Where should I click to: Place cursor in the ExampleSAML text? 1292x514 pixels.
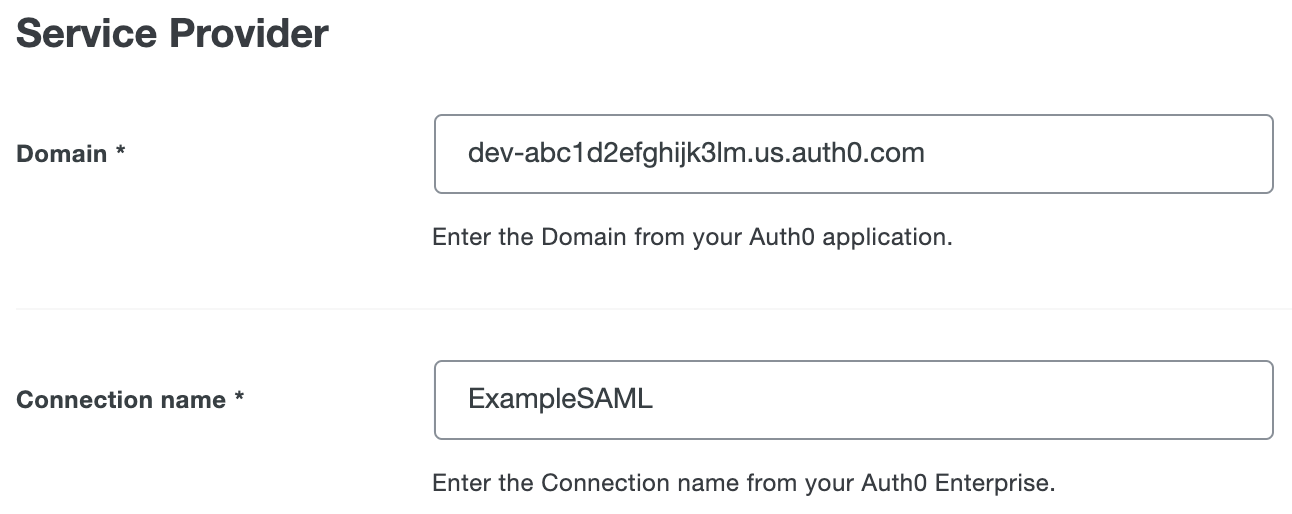[560, 400]
